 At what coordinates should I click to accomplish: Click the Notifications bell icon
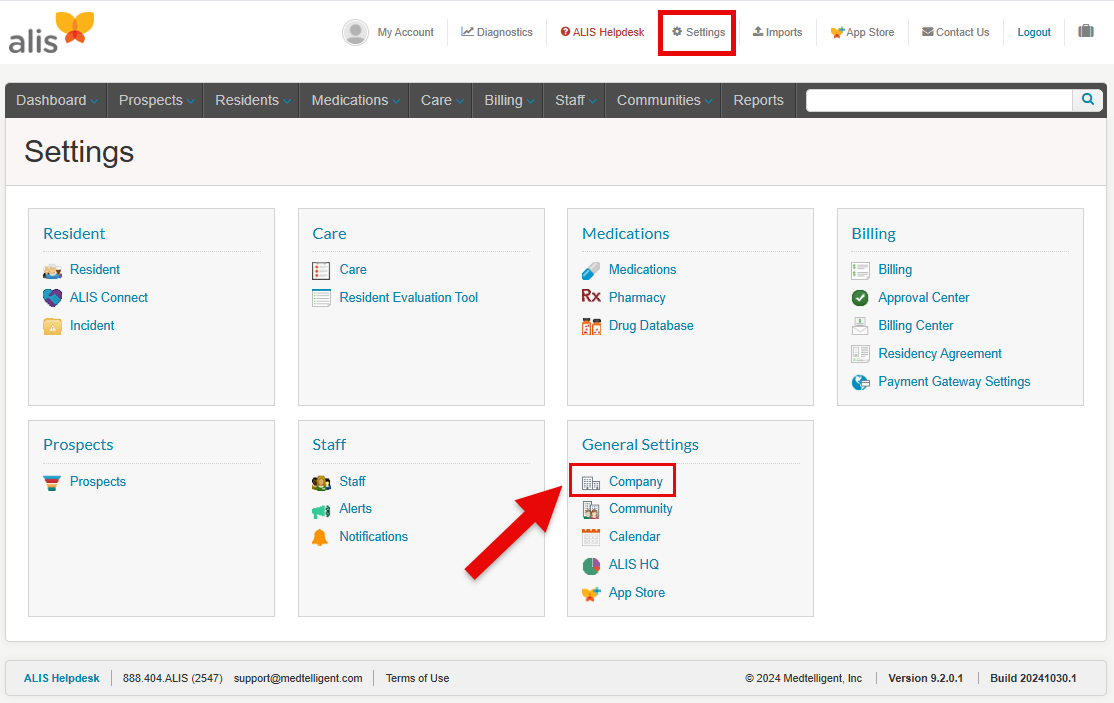[x=320, y=538]
